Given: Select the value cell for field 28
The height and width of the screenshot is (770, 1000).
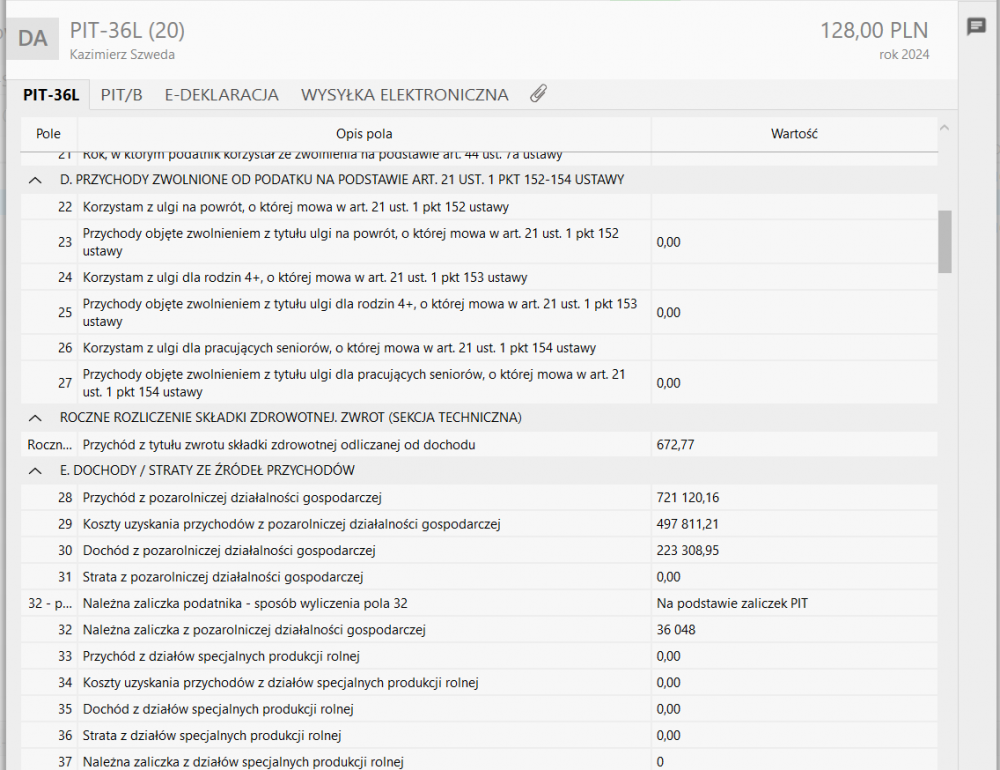Looking at the screenshot, I should click(795, 497).
